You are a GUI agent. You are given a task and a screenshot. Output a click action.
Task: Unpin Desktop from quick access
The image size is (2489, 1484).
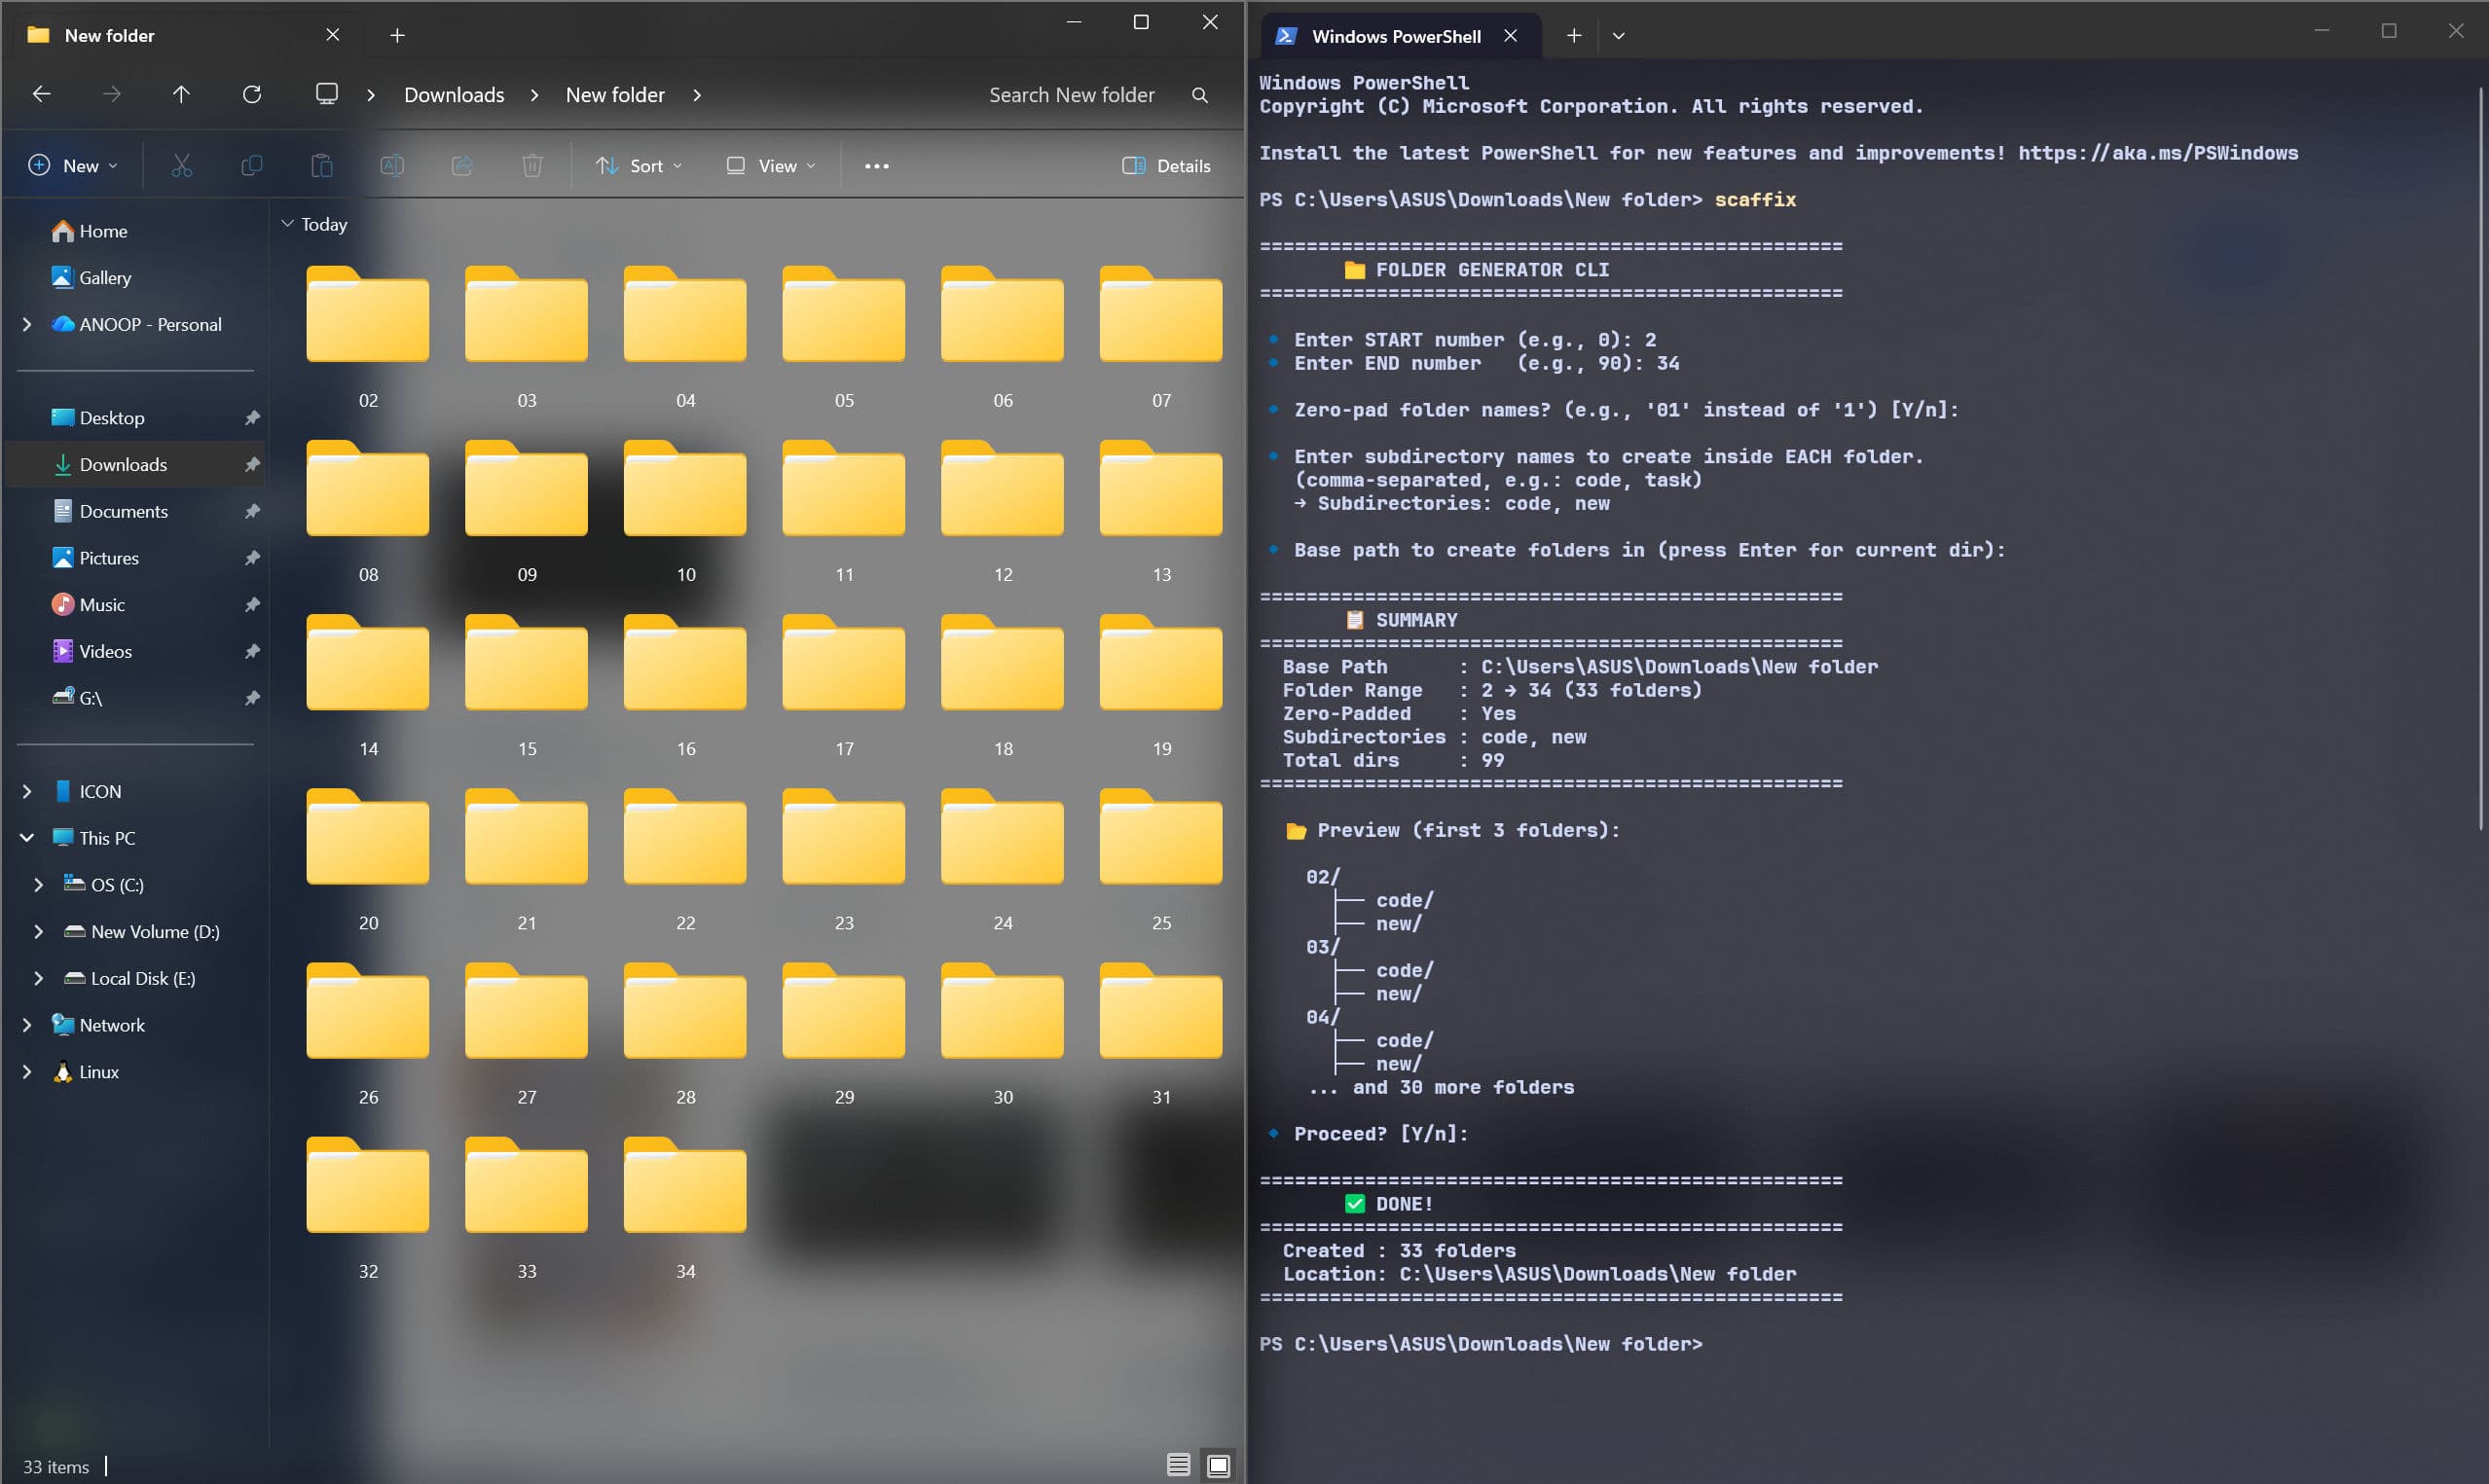pyautogui.click(x=252, y=418)
